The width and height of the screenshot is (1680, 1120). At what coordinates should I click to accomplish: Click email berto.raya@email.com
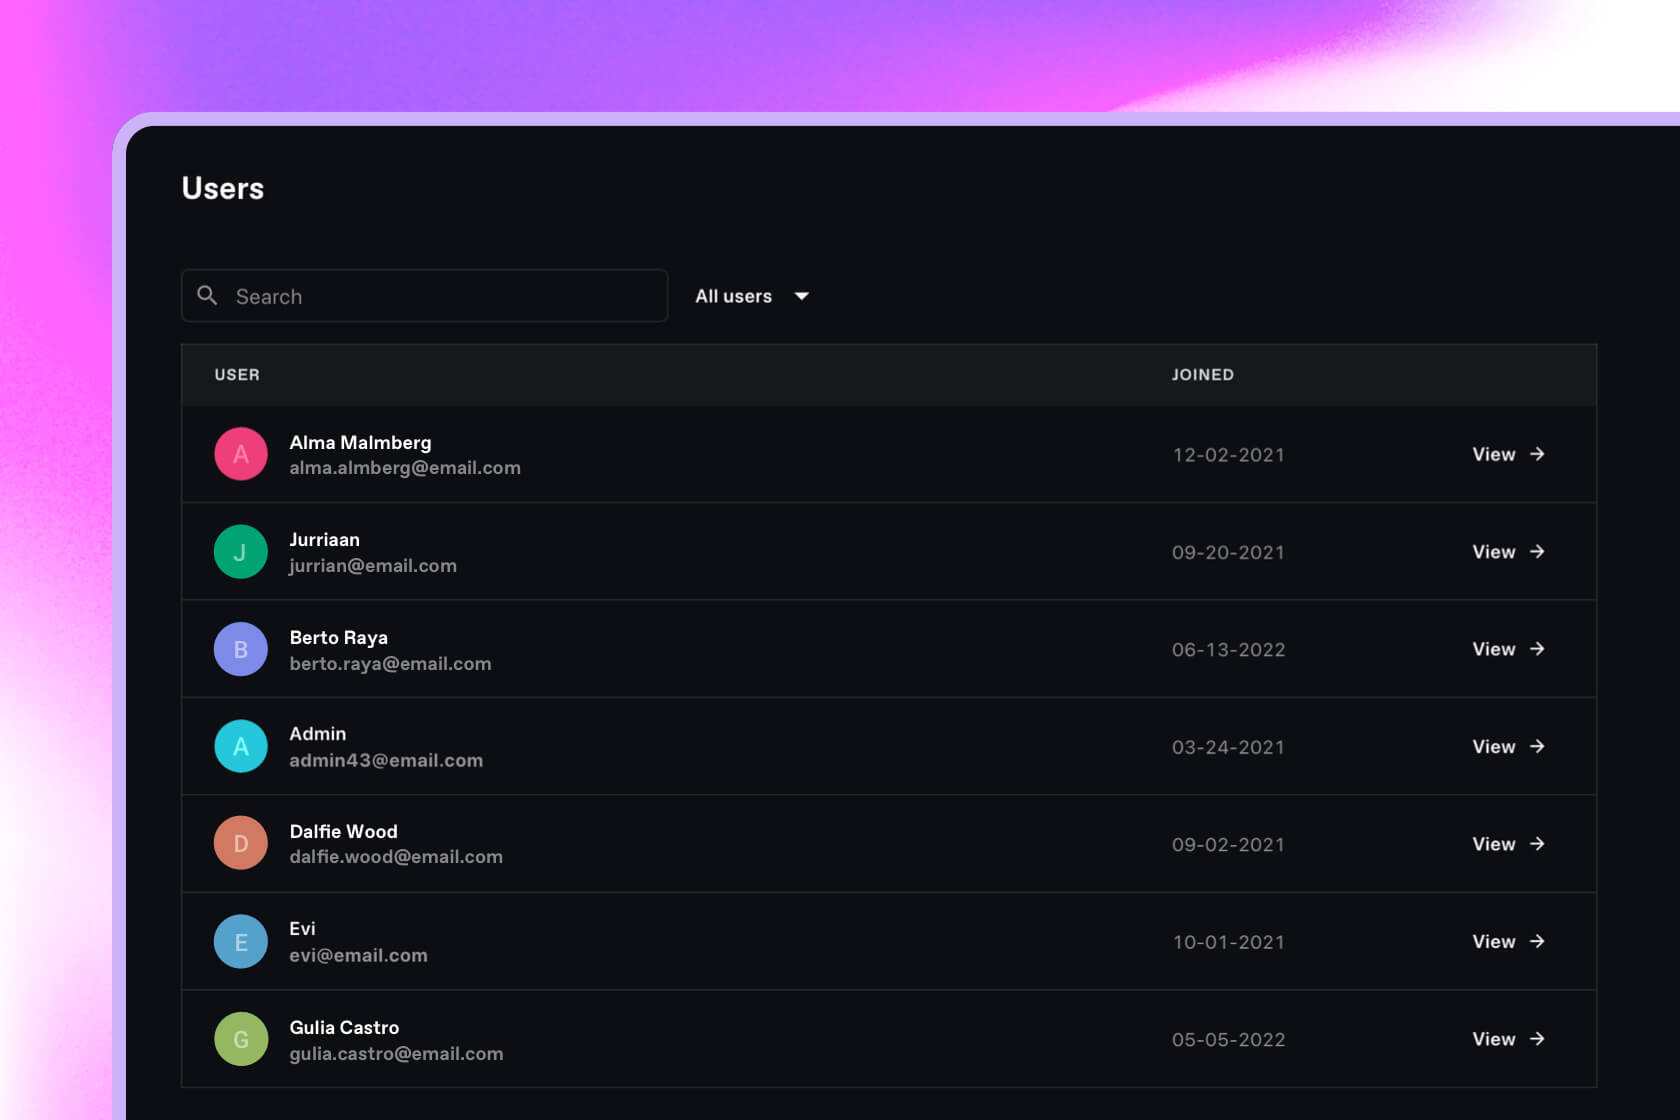click(x=390, y=664)
